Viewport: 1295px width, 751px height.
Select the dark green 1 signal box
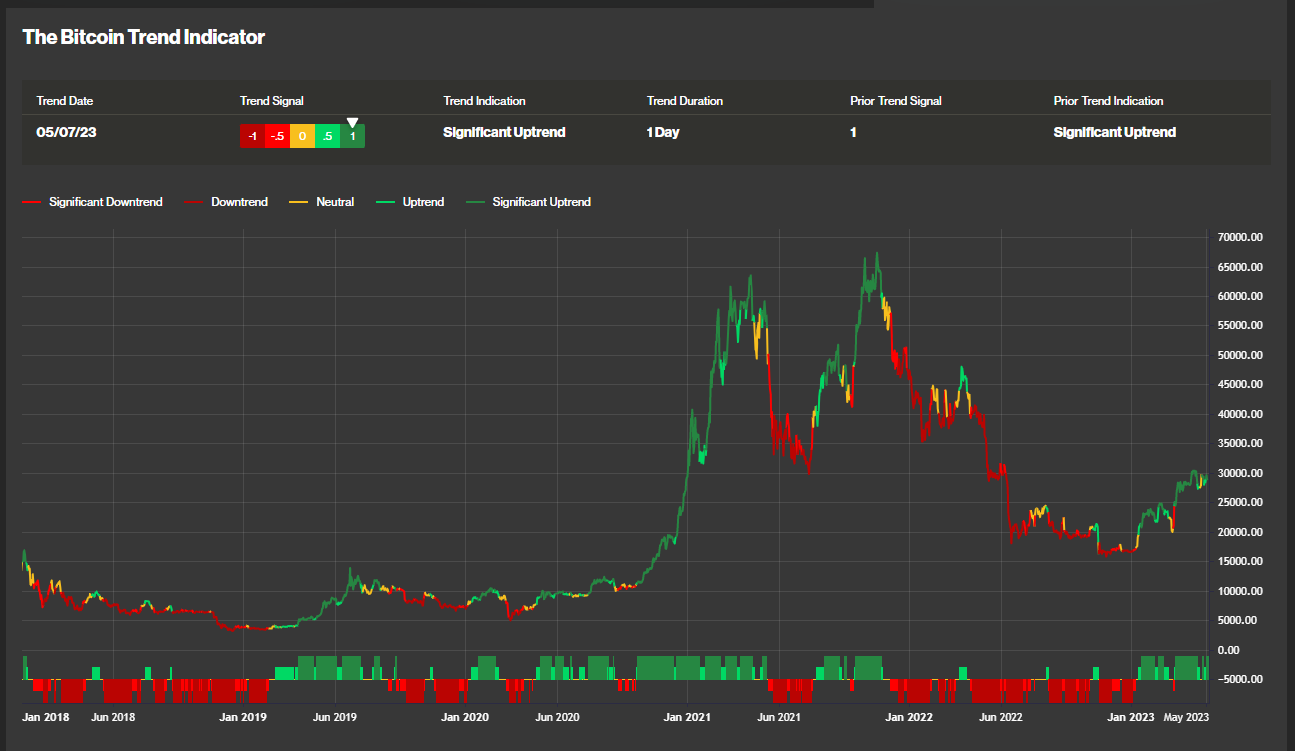[x=352, y=136]
